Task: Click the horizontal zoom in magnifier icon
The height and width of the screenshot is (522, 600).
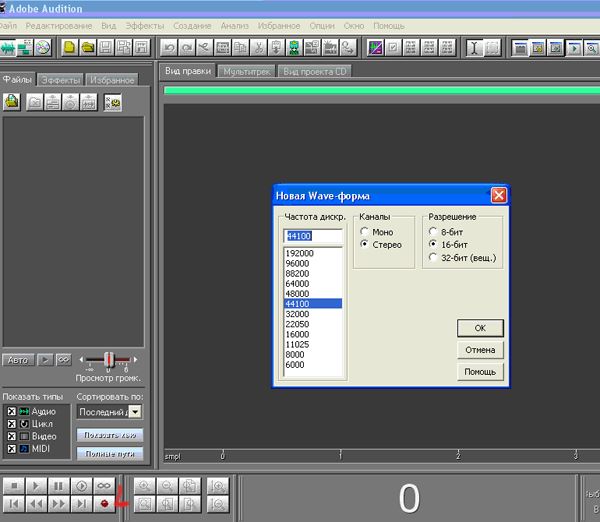Action: (x=144, y=486)
